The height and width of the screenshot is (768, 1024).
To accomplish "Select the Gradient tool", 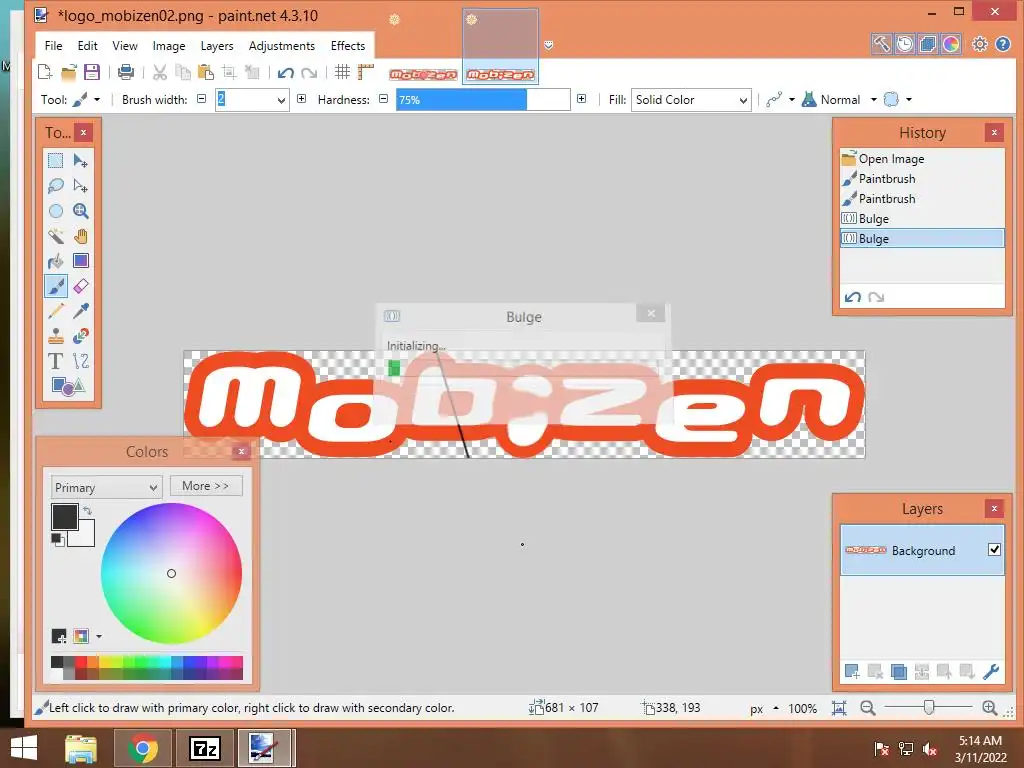I will coord(80,261).
